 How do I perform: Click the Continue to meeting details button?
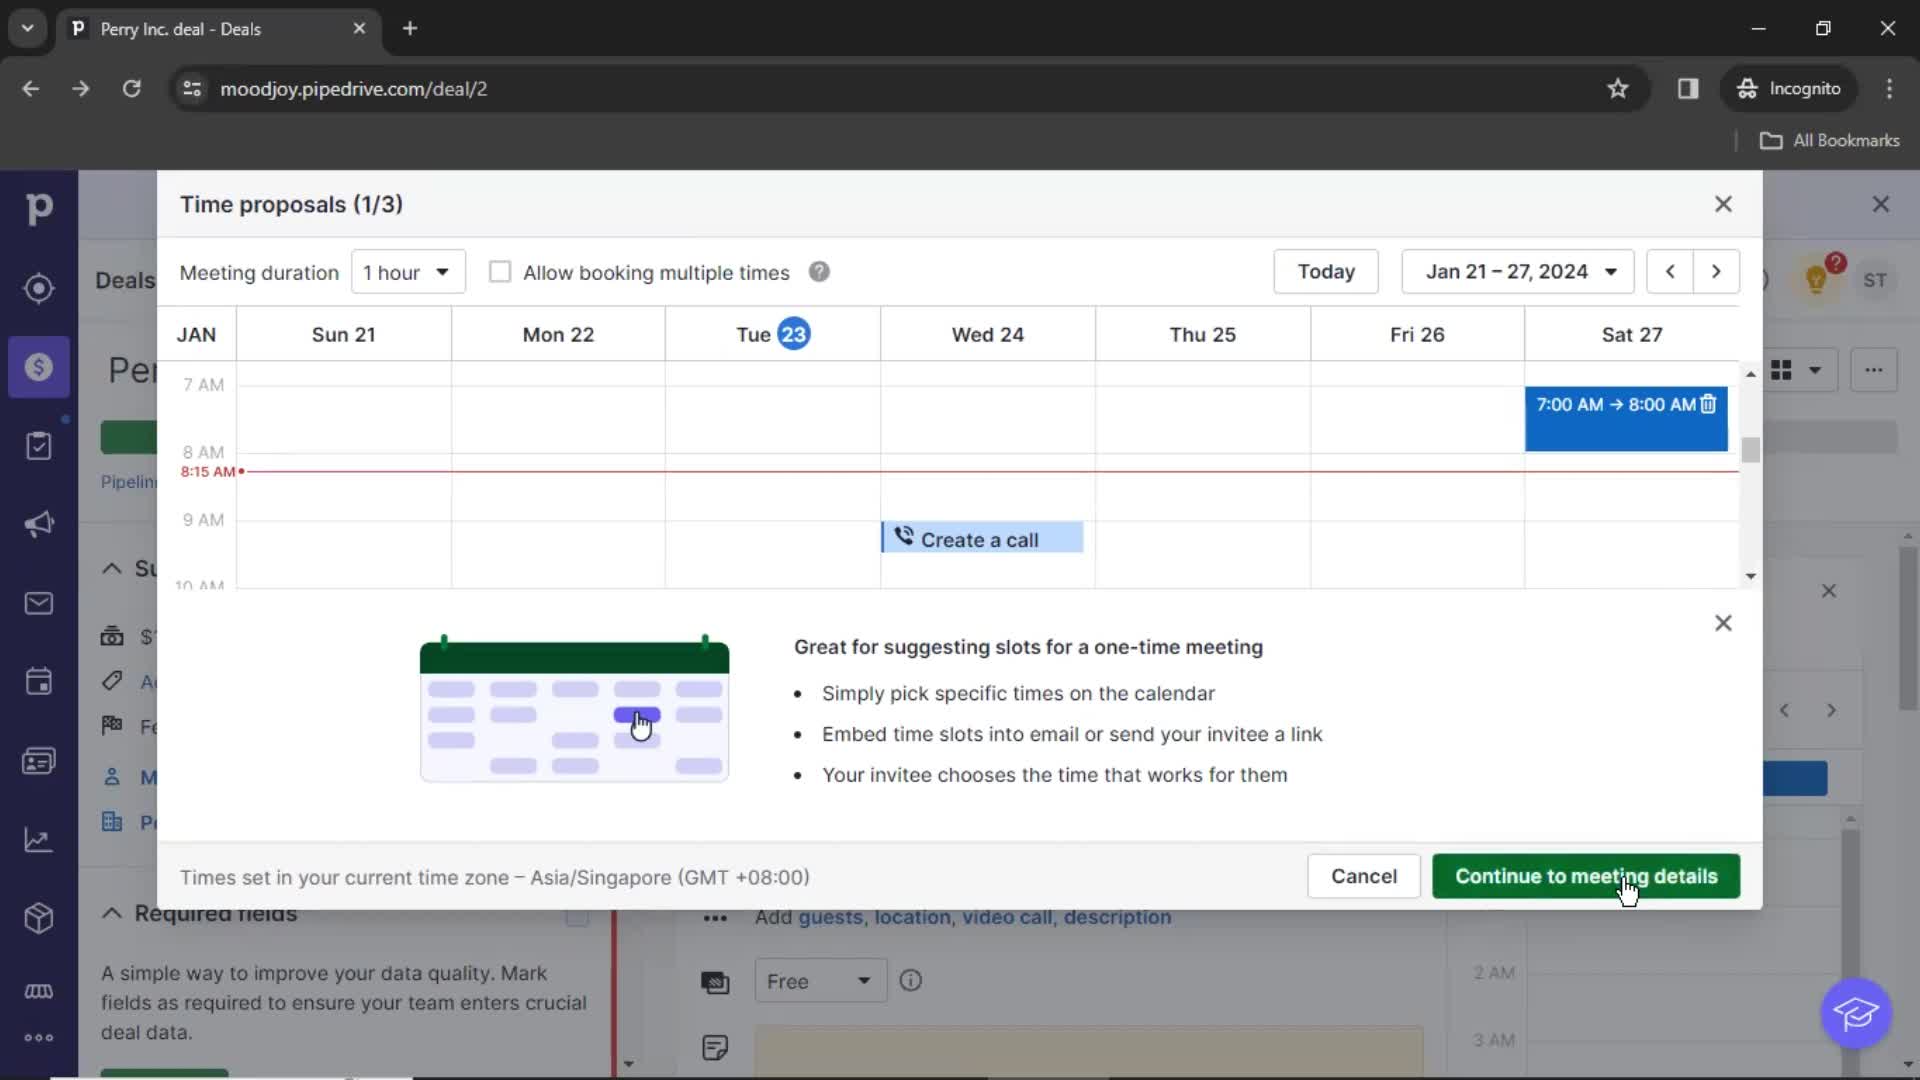(1586, 877)
